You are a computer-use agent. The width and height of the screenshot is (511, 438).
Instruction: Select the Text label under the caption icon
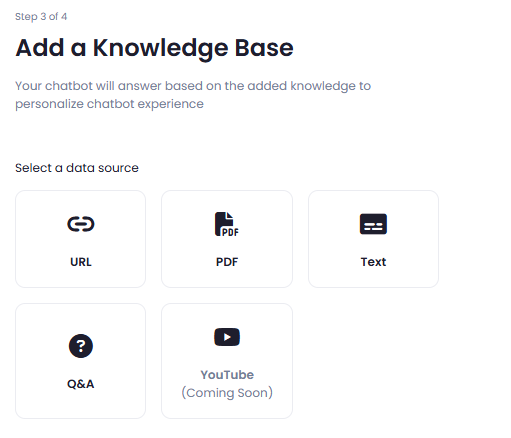(x=373, y=262)
